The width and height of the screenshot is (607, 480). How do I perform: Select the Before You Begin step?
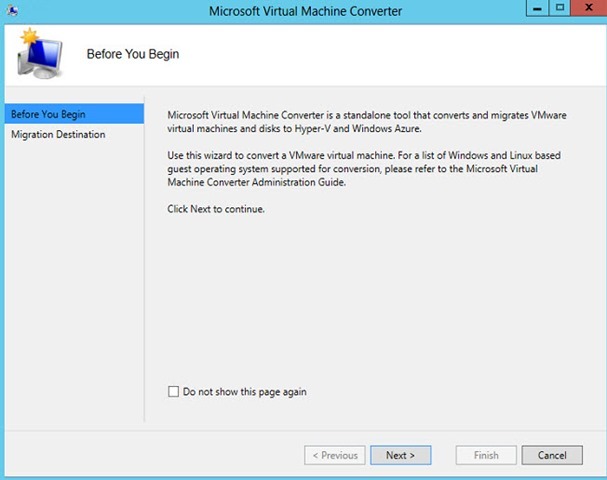pyautogui.click(x=74, y=114)
